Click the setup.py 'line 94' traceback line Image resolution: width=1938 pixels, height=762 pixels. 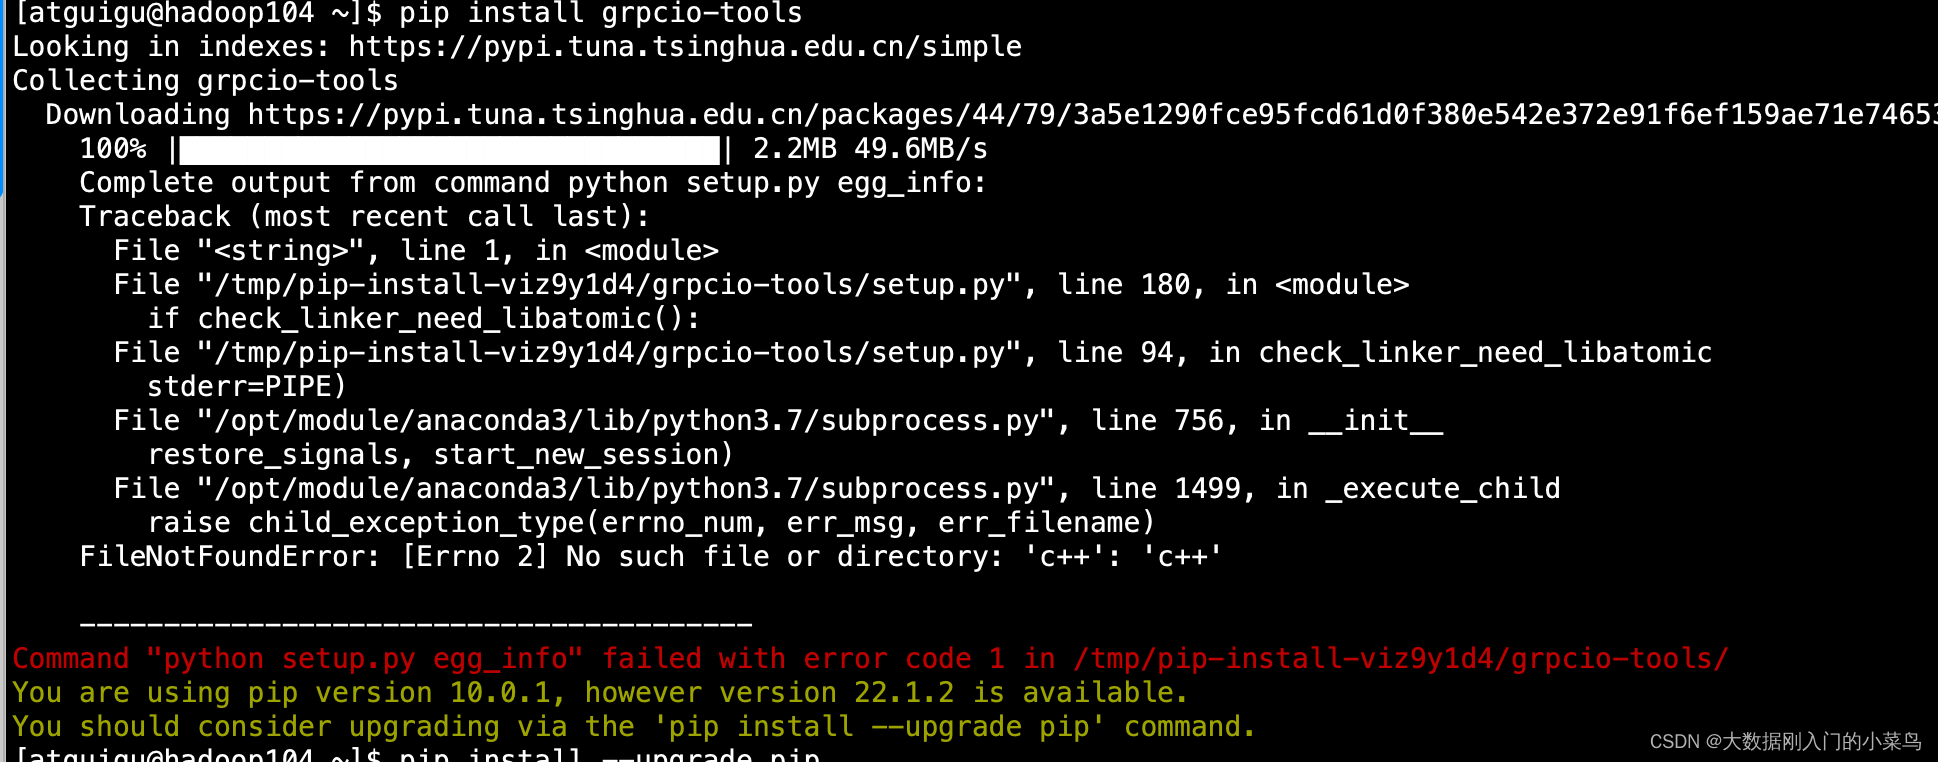point(912,353)
